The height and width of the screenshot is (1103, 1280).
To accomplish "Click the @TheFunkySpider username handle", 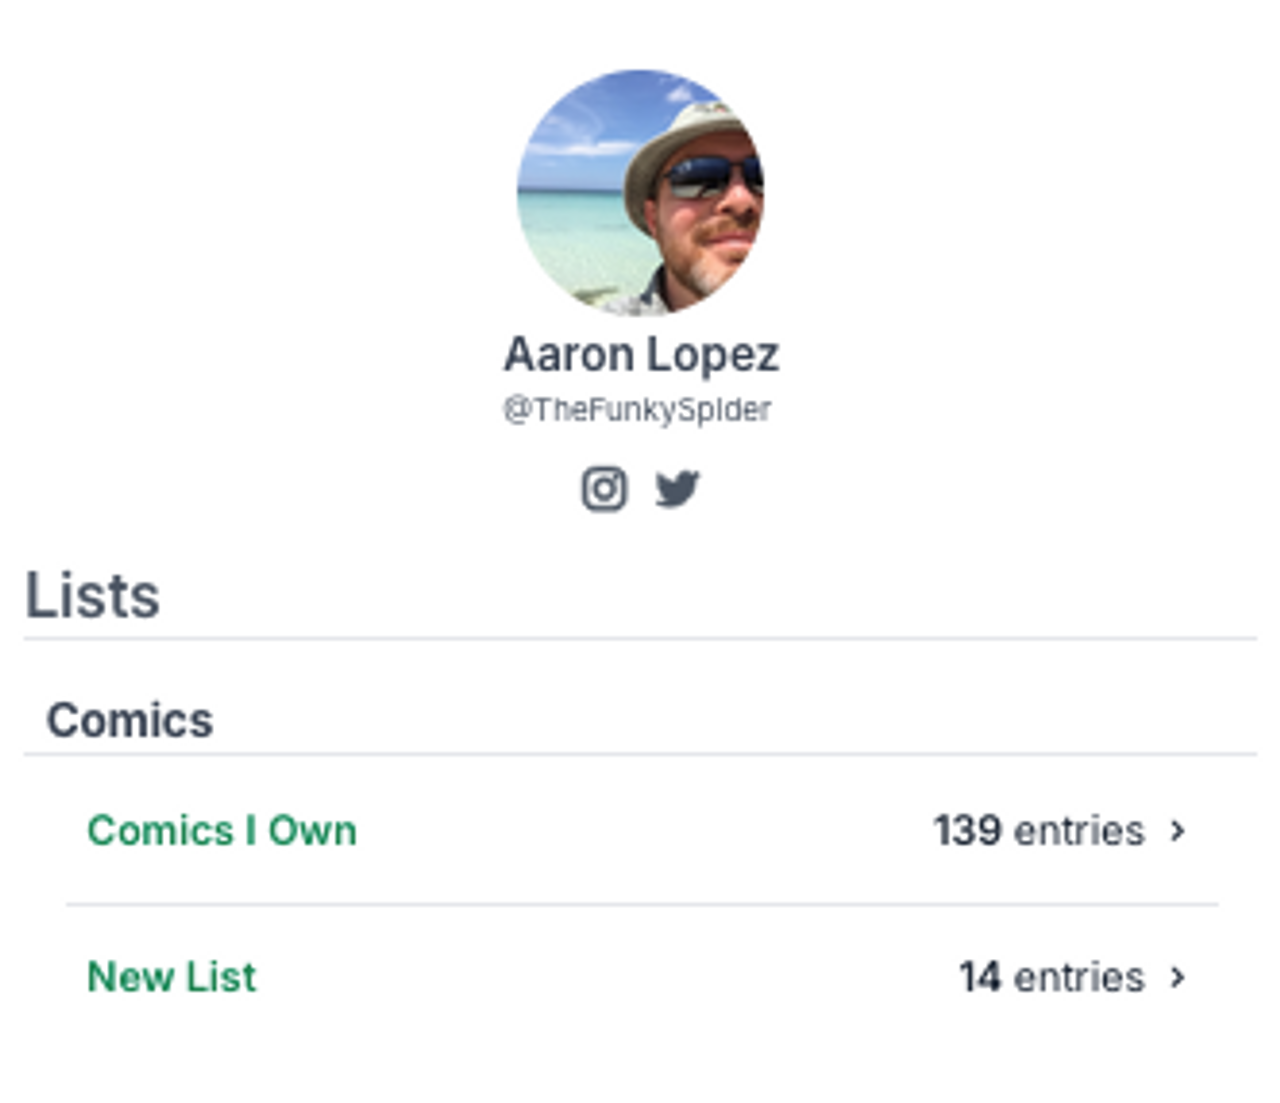I will 637,410.
